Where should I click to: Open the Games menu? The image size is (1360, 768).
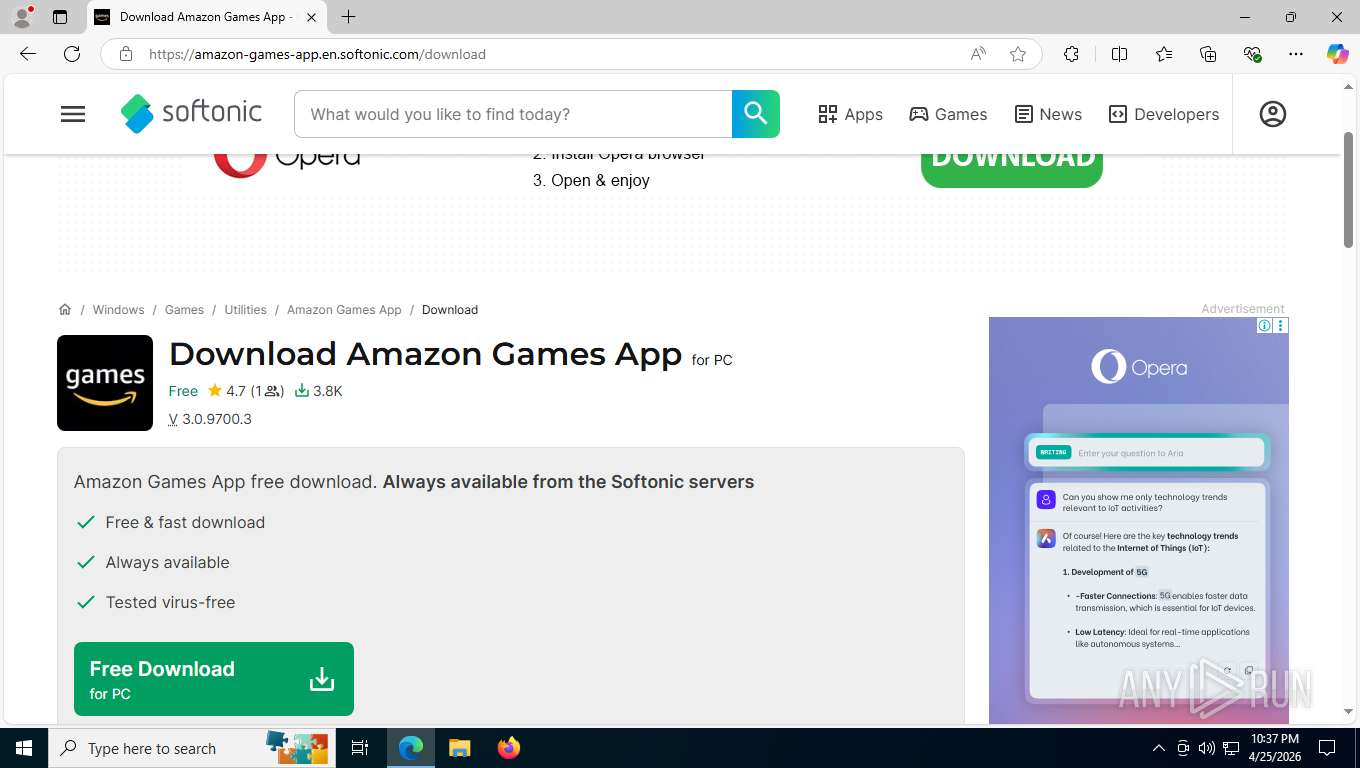coord(948,114)
